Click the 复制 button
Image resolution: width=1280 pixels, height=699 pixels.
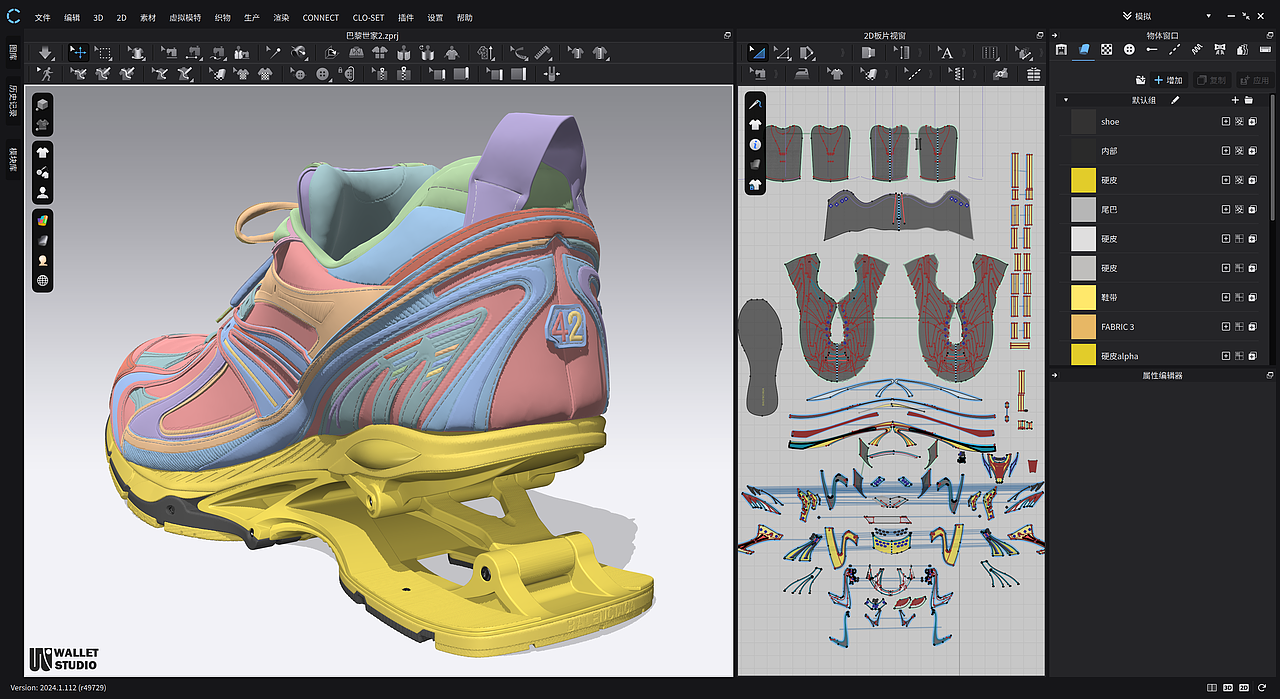tap(1212, 80)
